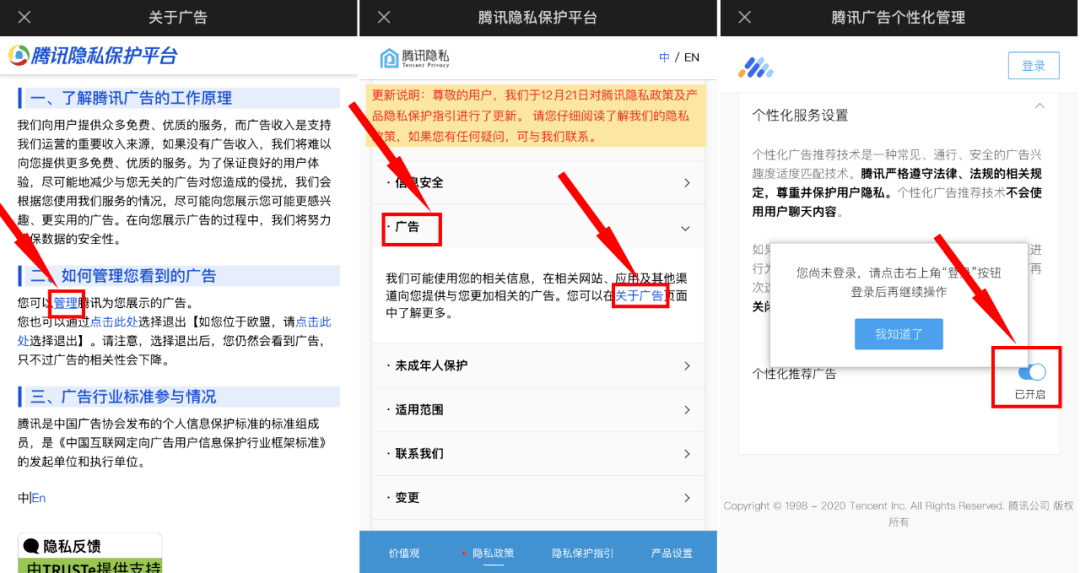Screen dimensions: 1080x573
Task: Select the 广告 section heading
Action: [407, 227]
